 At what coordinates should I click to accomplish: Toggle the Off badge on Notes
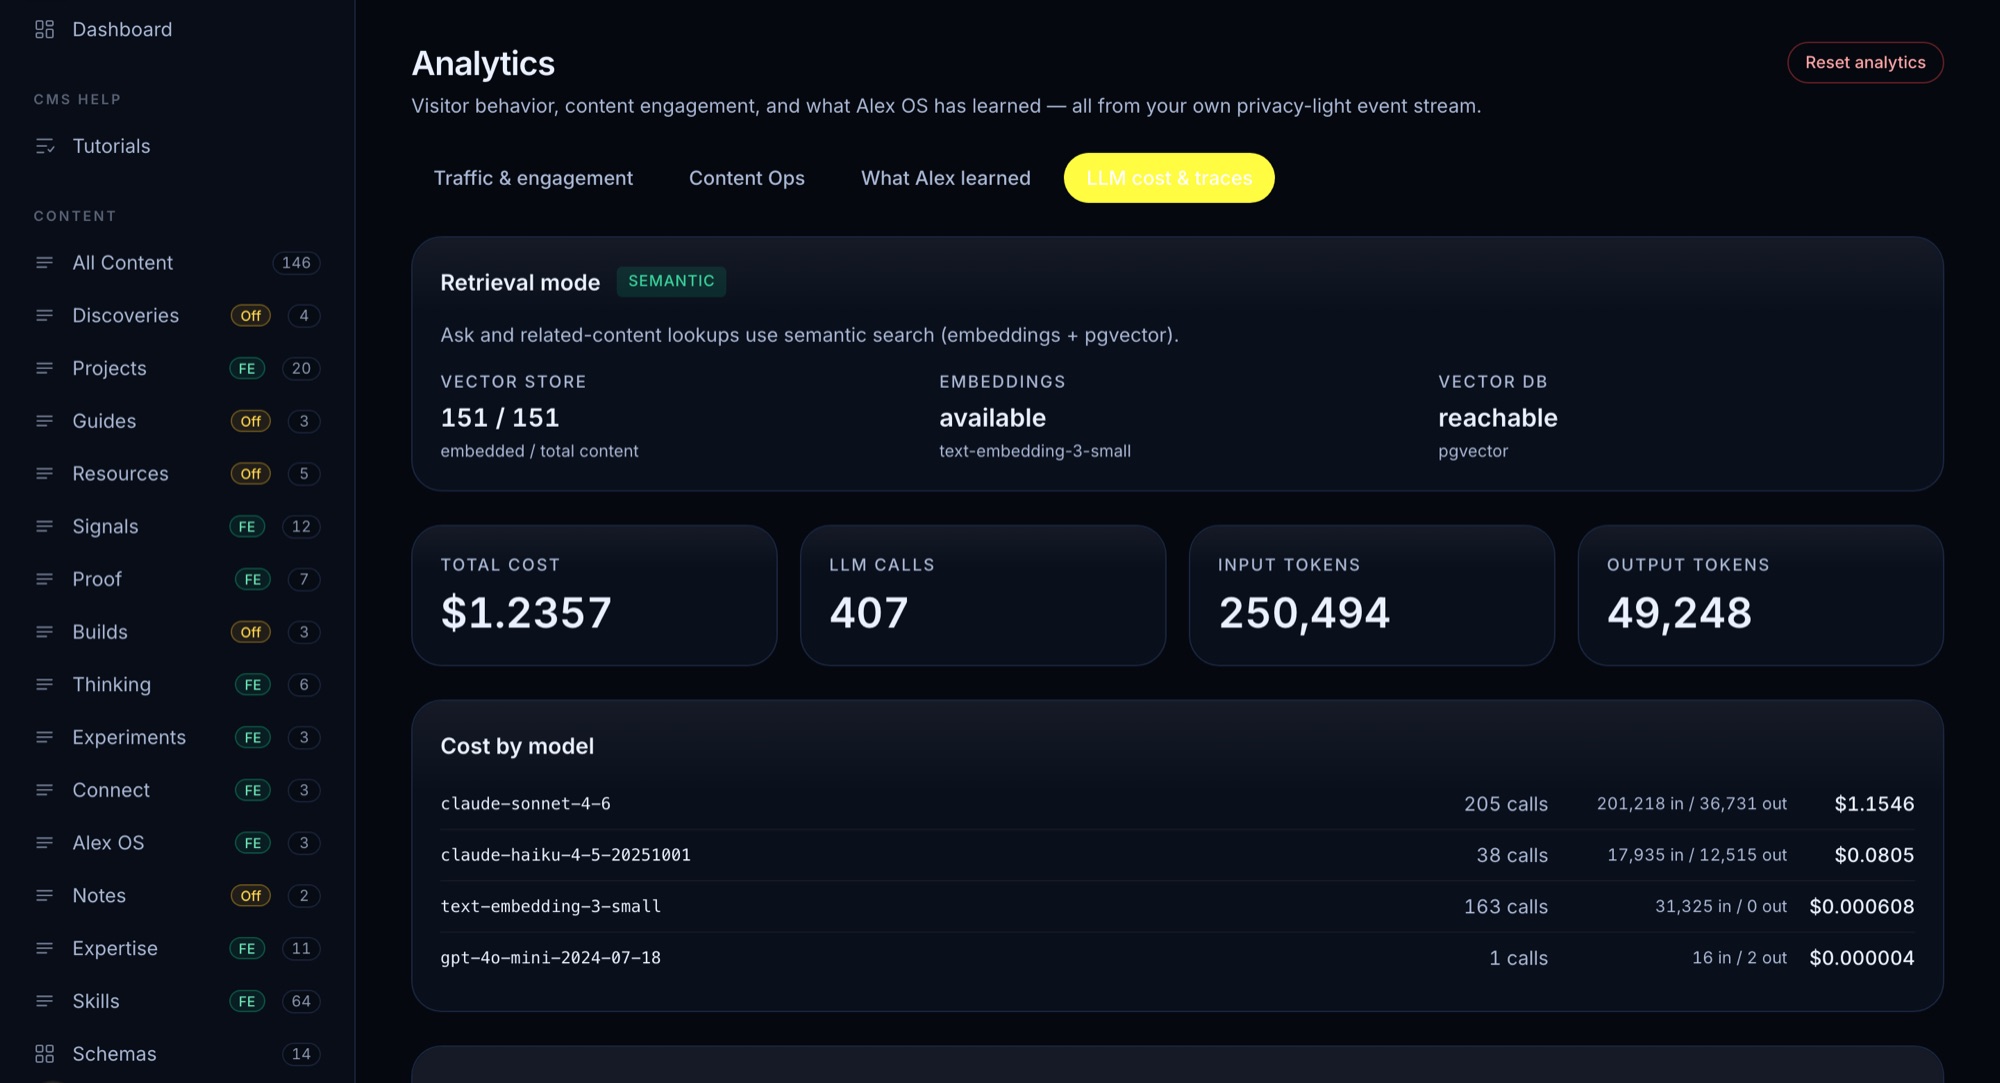(250, 896)
